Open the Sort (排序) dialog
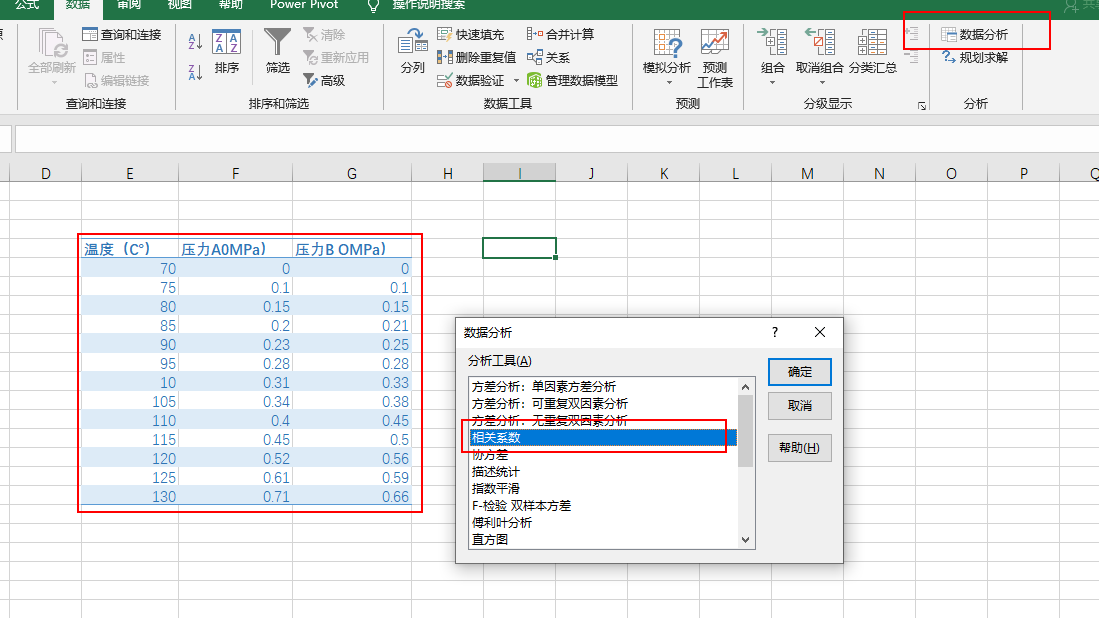The image size is (1099, 618). click(x=226, y=51)
